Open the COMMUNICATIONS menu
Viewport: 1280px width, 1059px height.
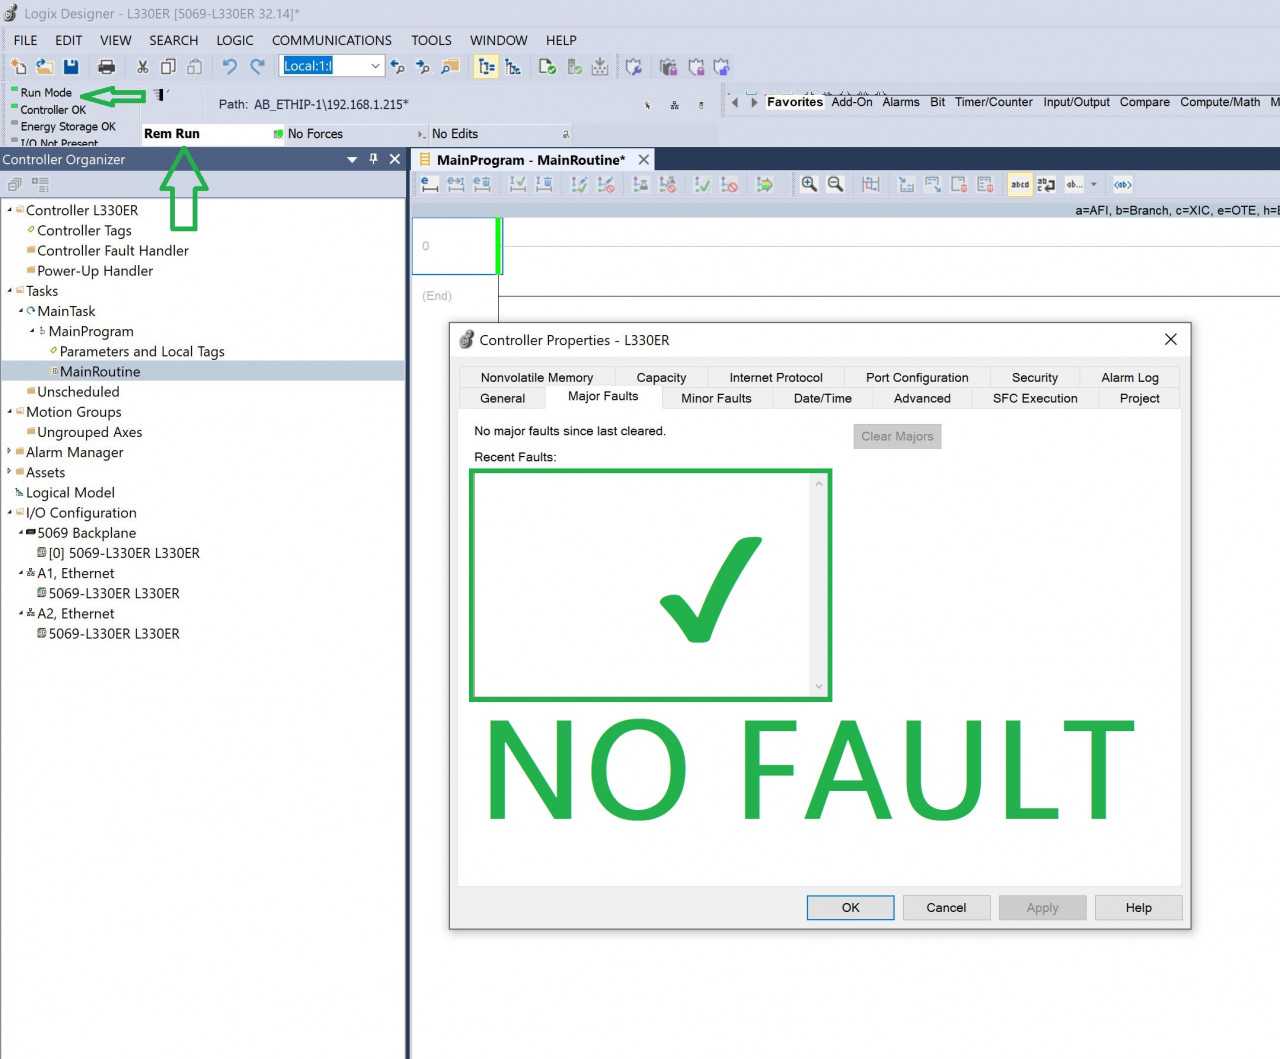pyautogui.click(x=332, y=40)
